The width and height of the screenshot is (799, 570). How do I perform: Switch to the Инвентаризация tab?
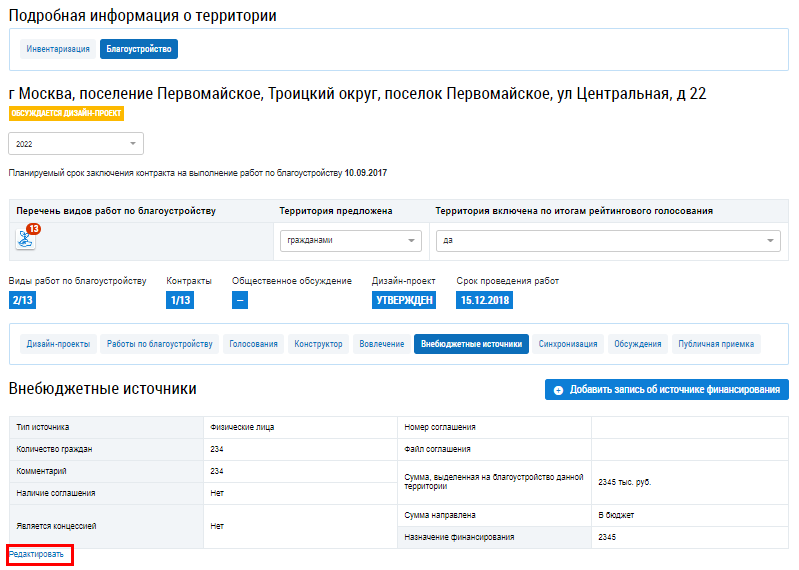click(58, 49)
